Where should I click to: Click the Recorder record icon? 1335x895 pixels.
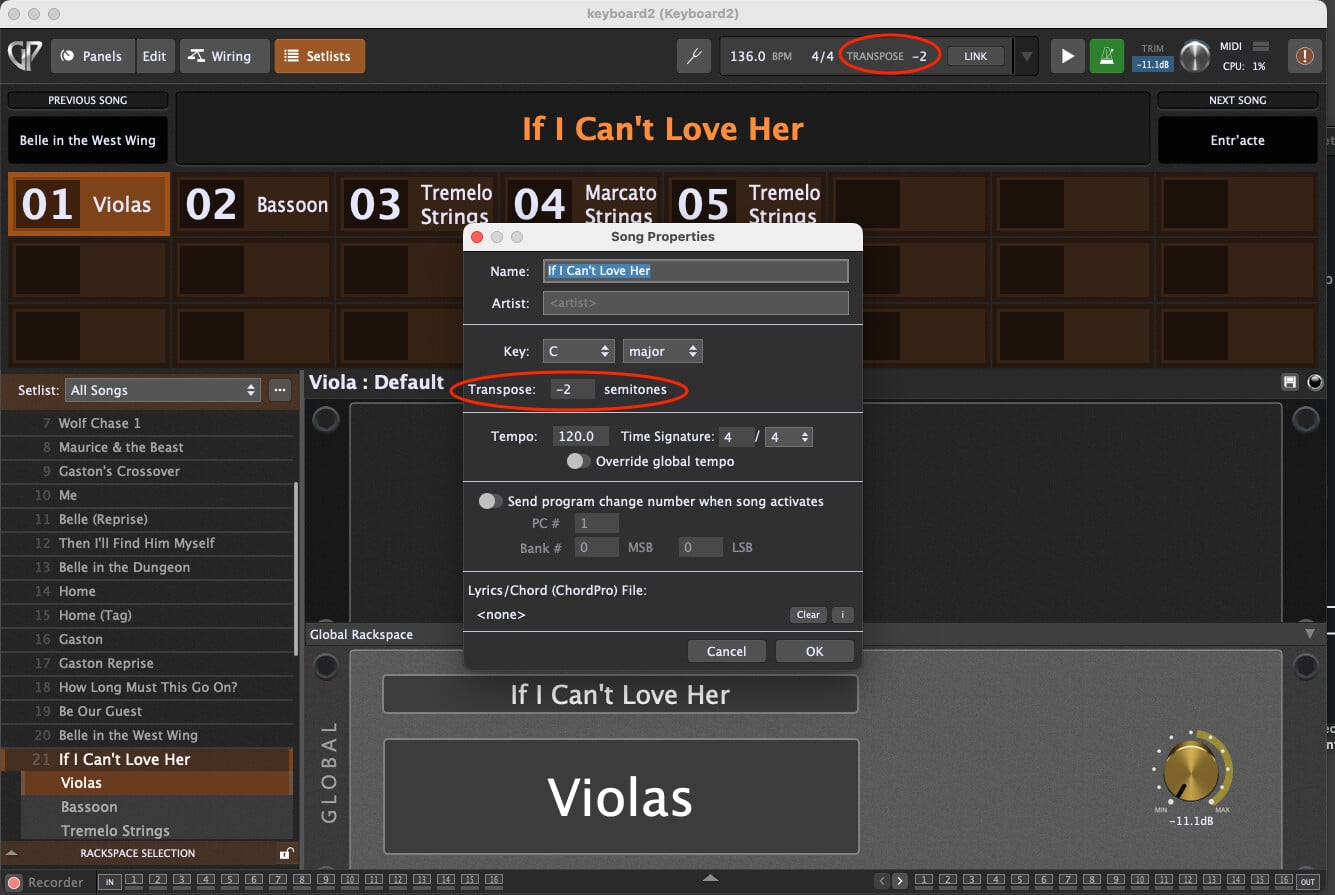pyautogui.click(x=14, y=882)
